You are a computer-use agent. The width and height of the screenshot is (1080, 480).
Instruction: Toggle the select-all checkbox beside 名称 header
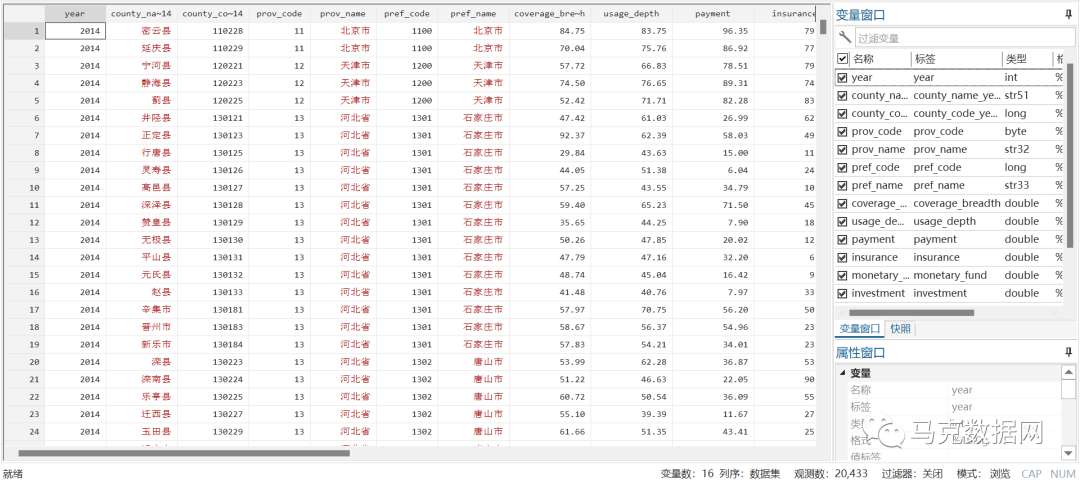(x=842, y=59)
